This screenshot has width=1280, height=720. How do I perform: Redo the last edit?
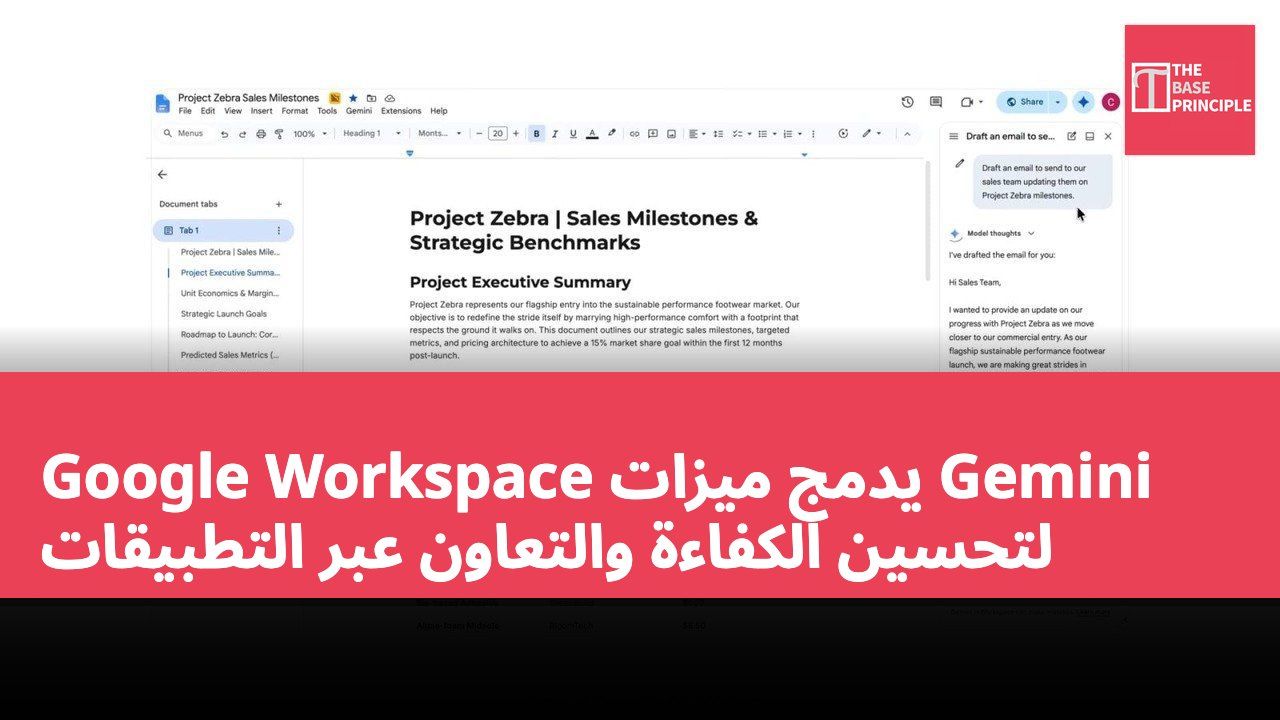[x=243, y=133]
